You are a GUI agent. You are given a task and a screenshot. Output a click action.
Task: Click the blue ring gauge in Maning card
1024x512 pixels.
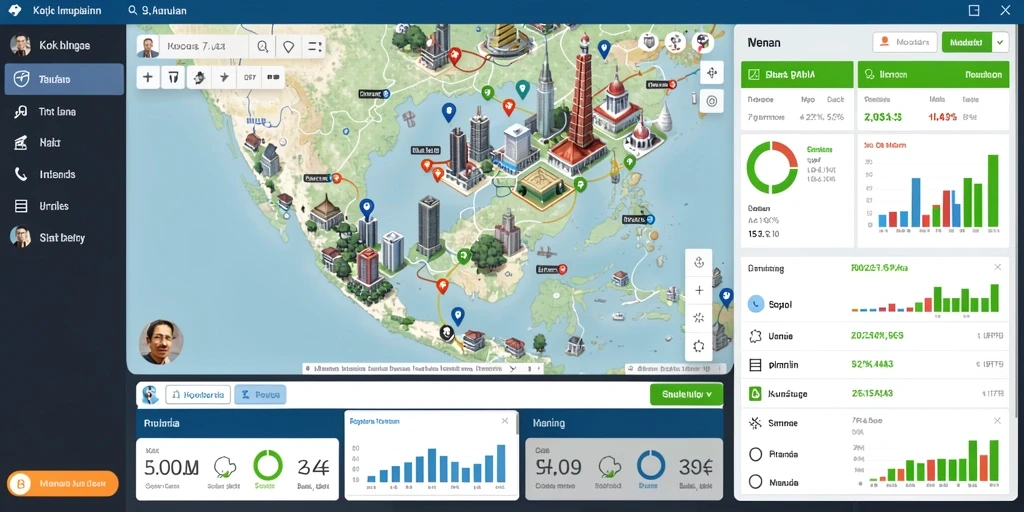point(650,466)
